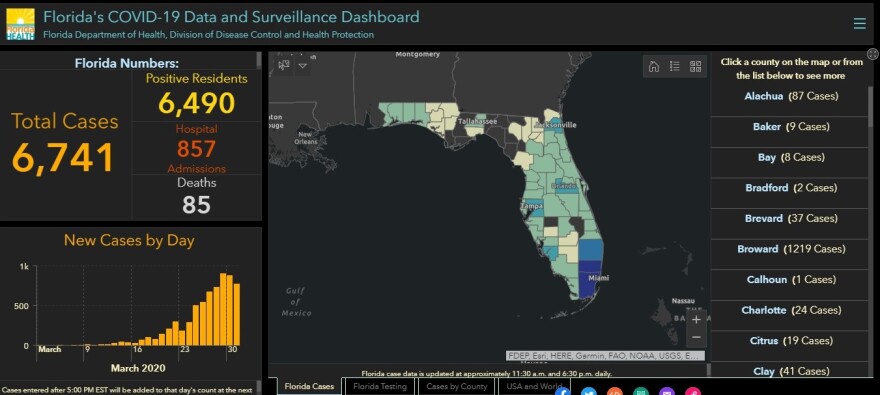Open the basemap gallery grid icon
The width and height of the screenshot is (880, 395).
695,67
